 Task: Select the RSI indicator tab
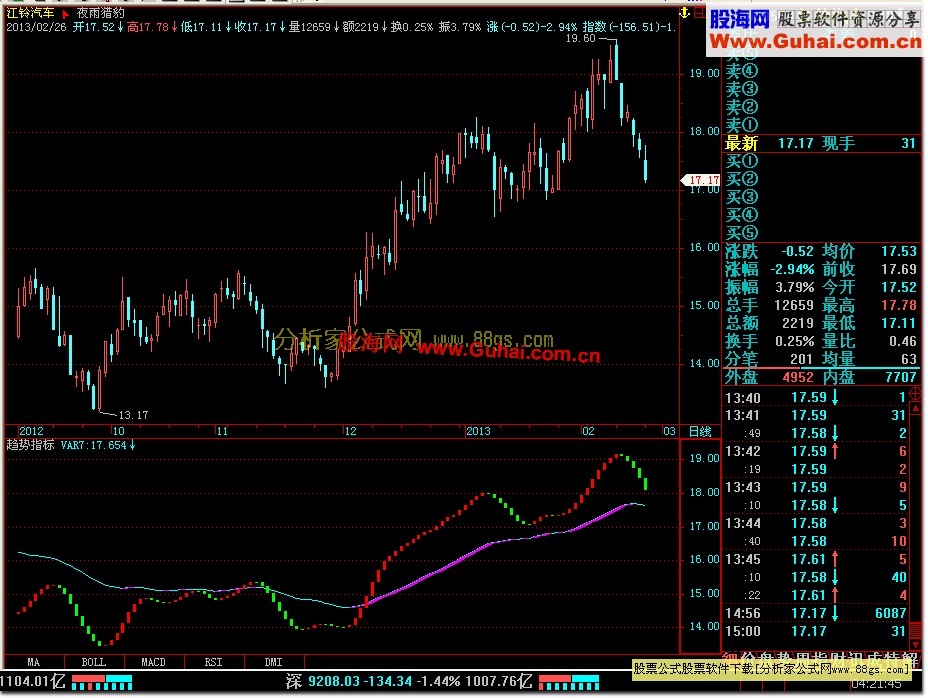pos(214,662)
